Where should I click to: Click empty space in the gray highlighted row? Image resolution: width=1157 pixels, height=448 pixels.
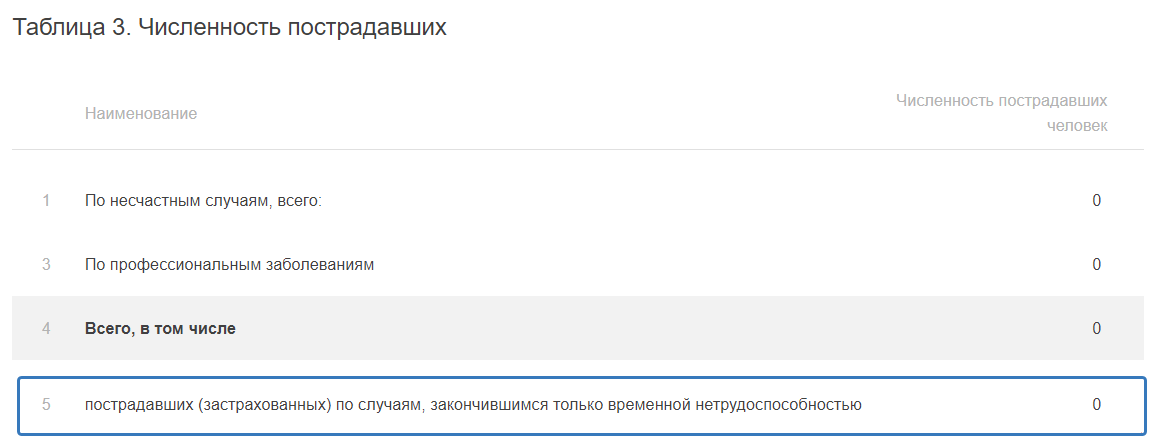pyautogui.click(x=650, y=328)
